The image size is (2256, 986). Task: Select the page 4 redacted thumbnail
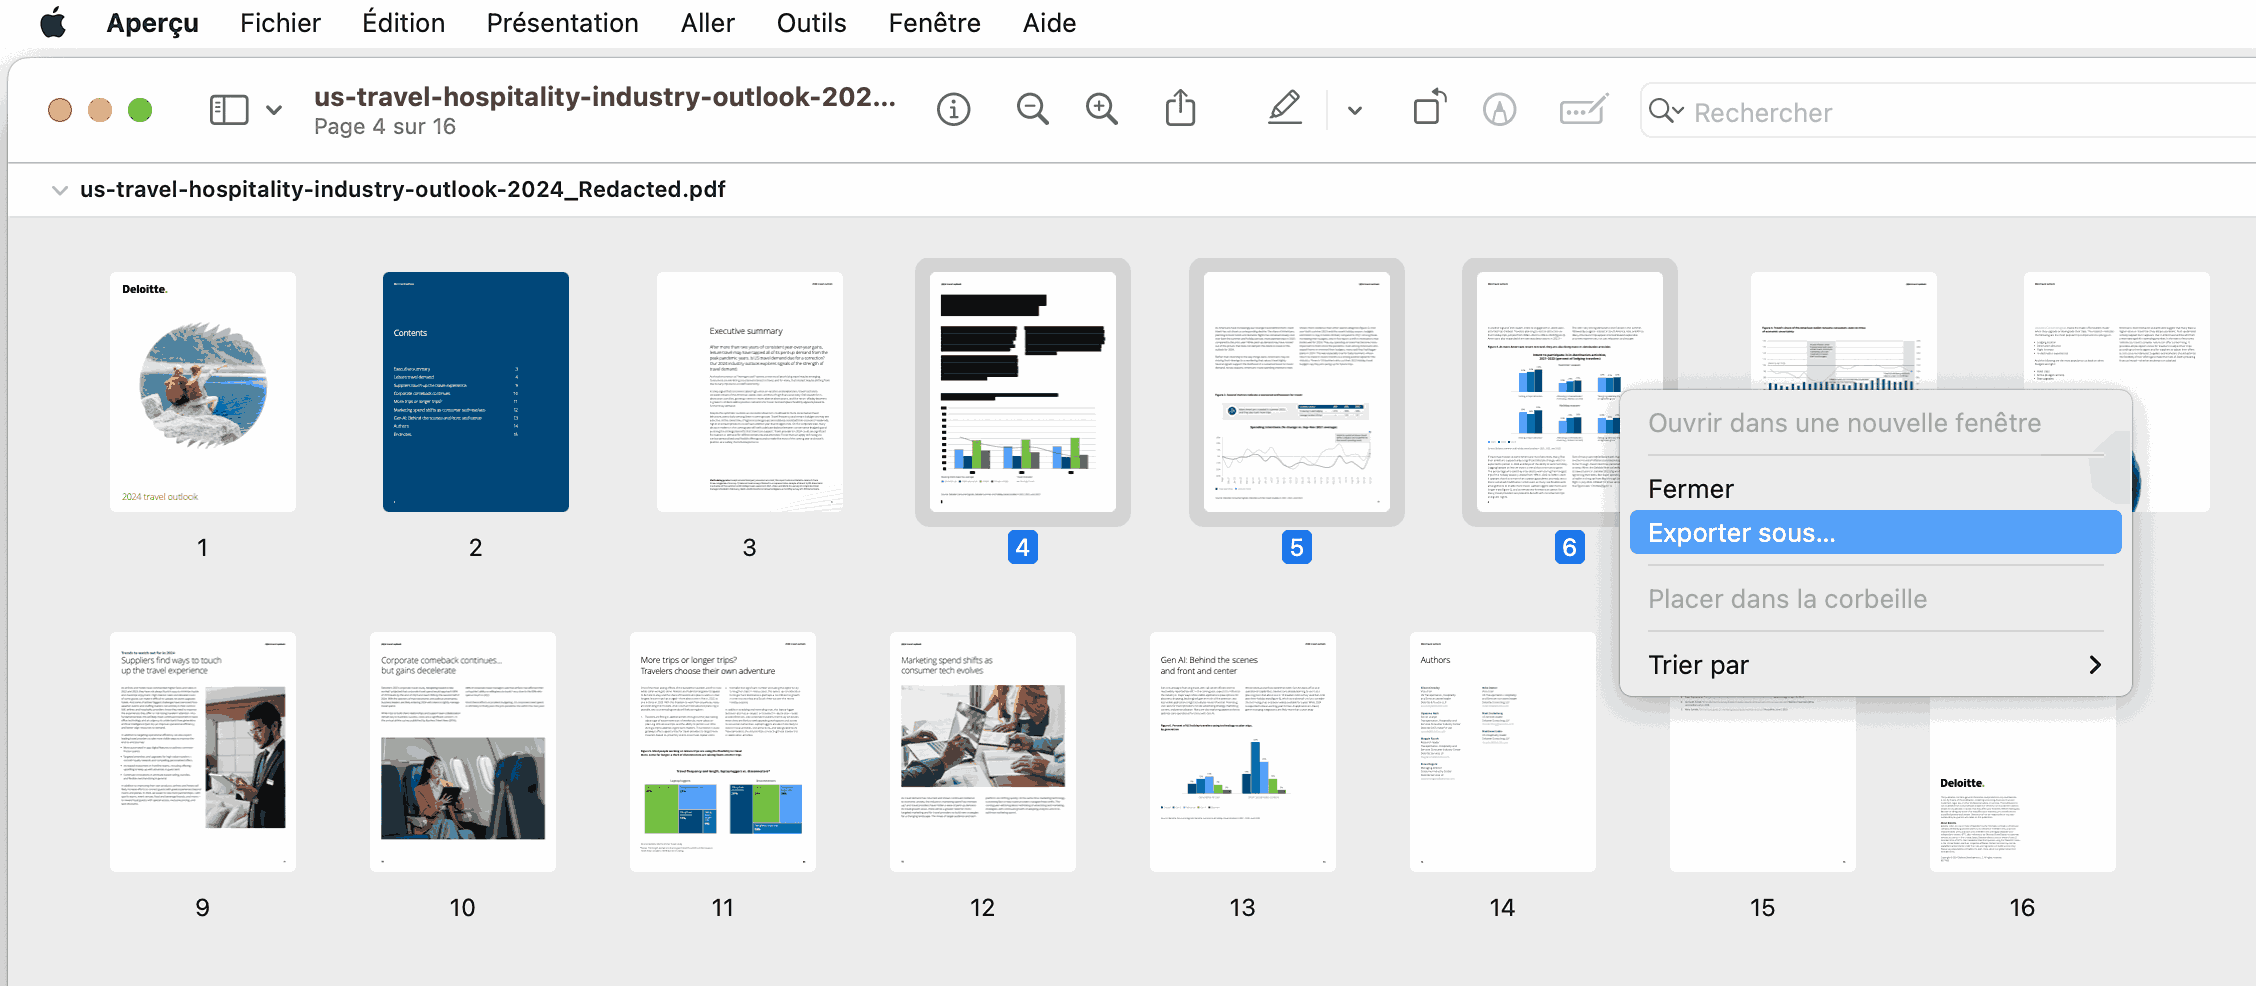click(1023, 392)
